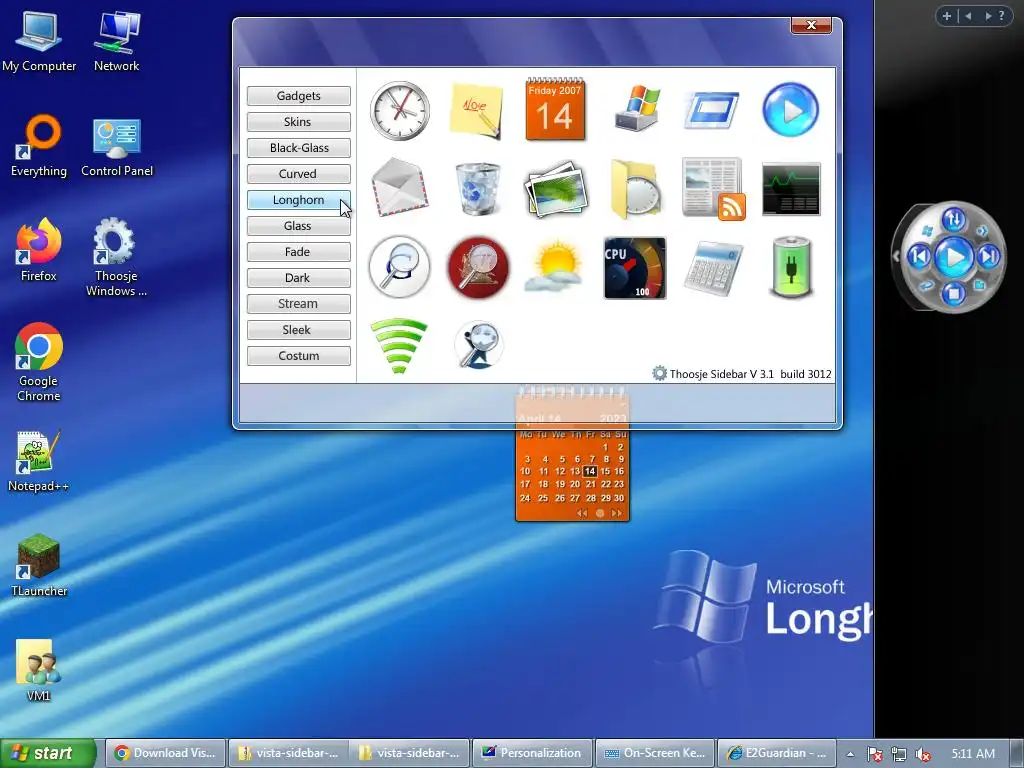Pick the Windows flag drive gadget icon

pos(637,109)
